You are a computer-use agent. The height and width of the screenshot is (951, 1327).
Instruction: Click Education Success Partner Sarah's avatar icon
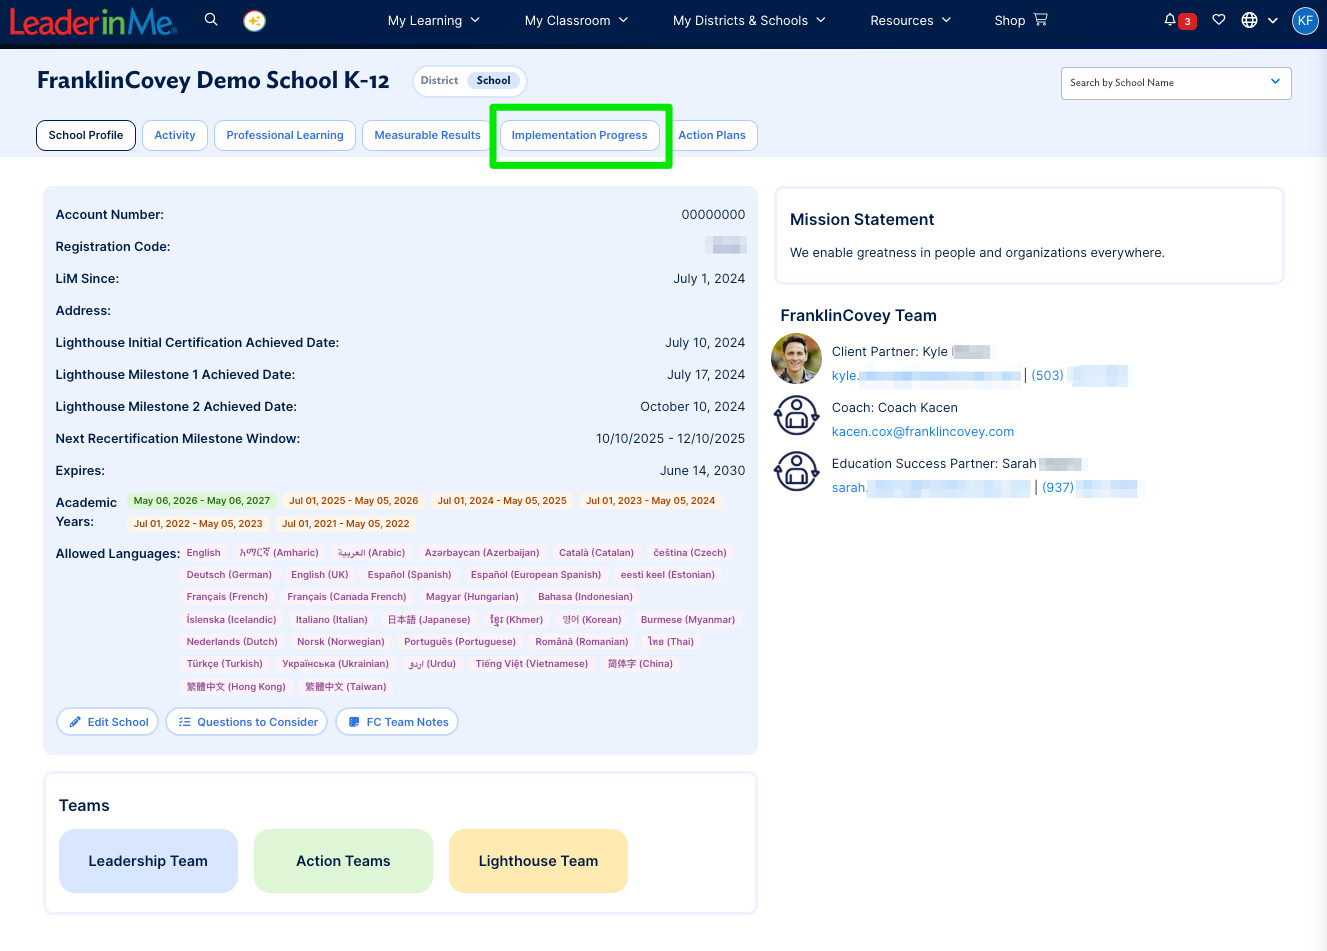pyautogui.click(x=797, y=471)
